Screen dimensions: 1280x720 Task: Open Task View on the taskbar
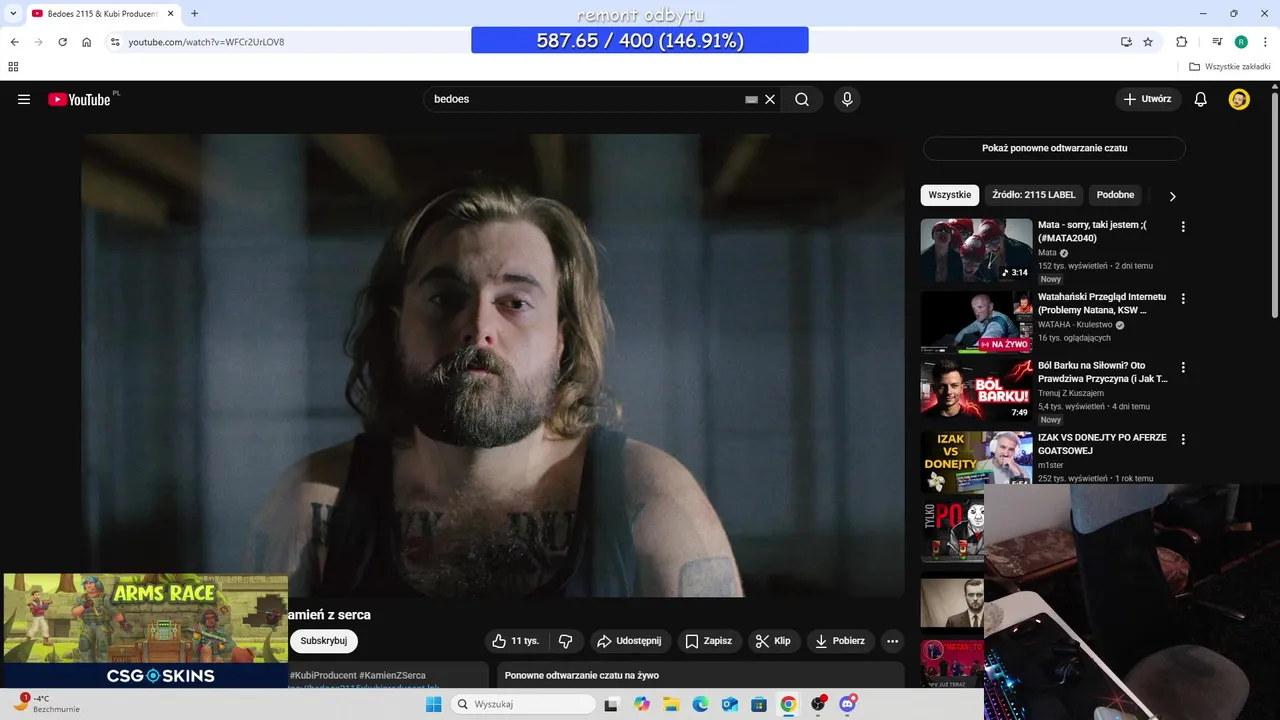point(610,704)
